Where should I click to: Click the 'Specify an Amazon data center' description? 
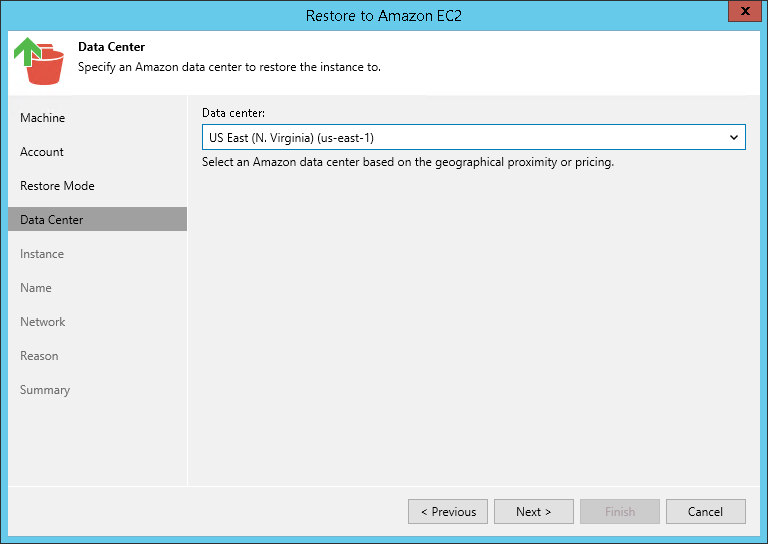[229, 67]
